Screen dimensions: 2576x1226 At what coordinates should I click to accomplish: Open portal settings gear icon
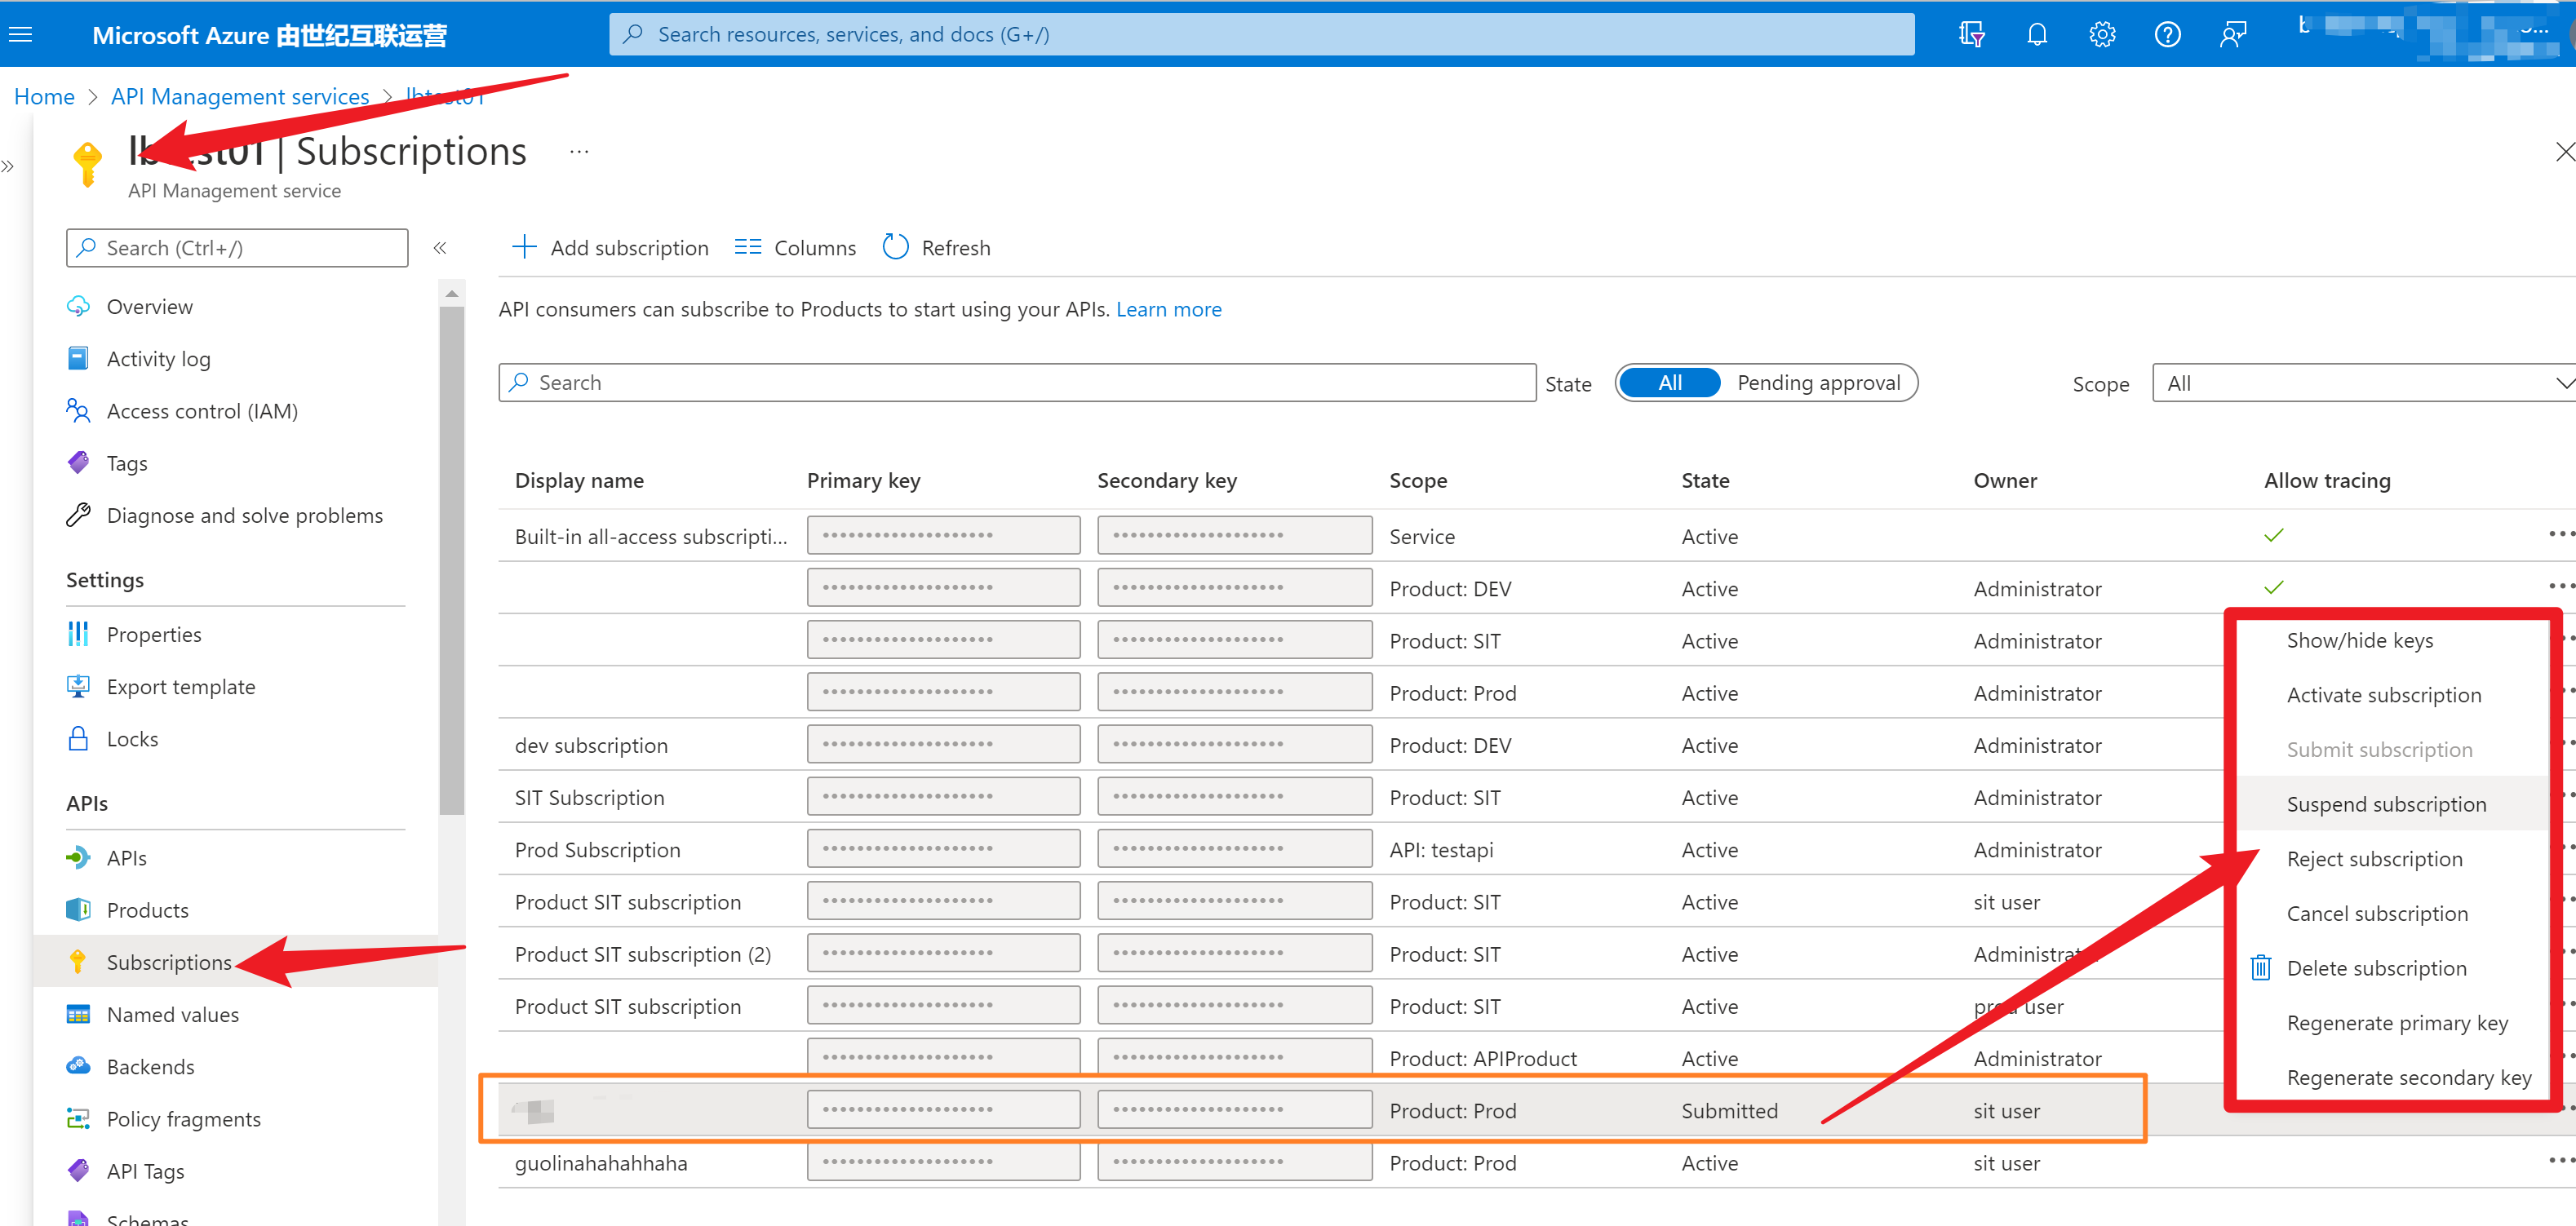2101,35
